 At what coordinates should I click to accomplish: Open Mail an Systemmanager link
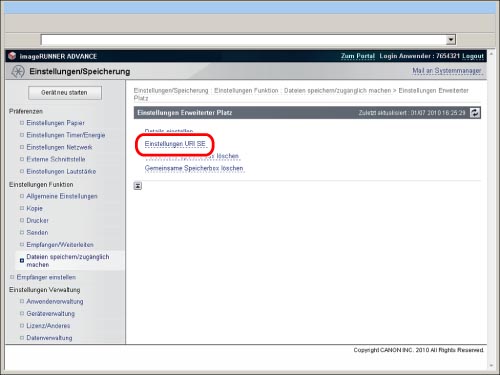[447, 71]
